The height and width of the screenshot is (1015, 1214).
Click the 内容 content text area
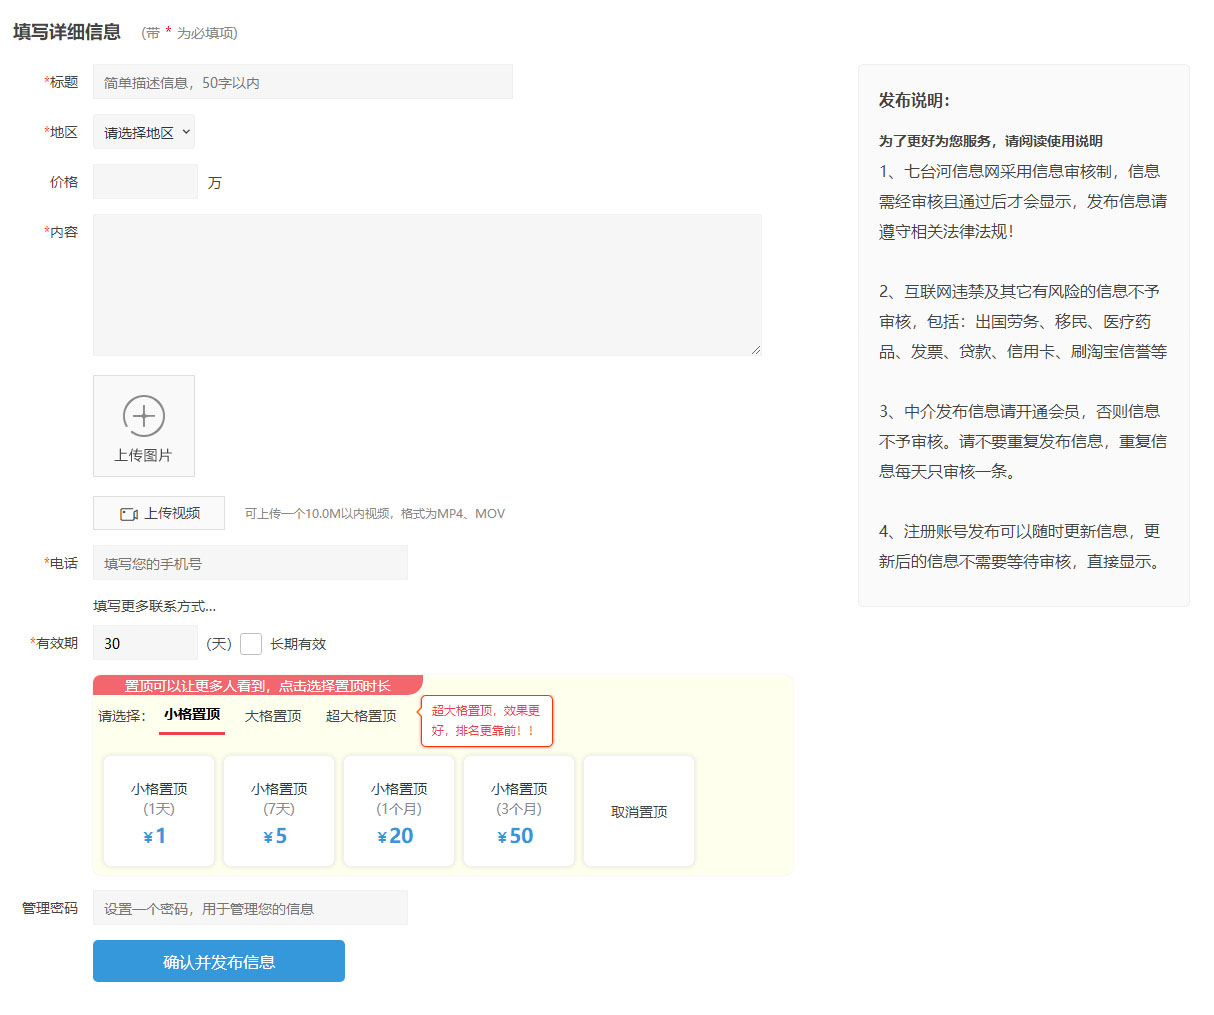[x=427, y=285]
